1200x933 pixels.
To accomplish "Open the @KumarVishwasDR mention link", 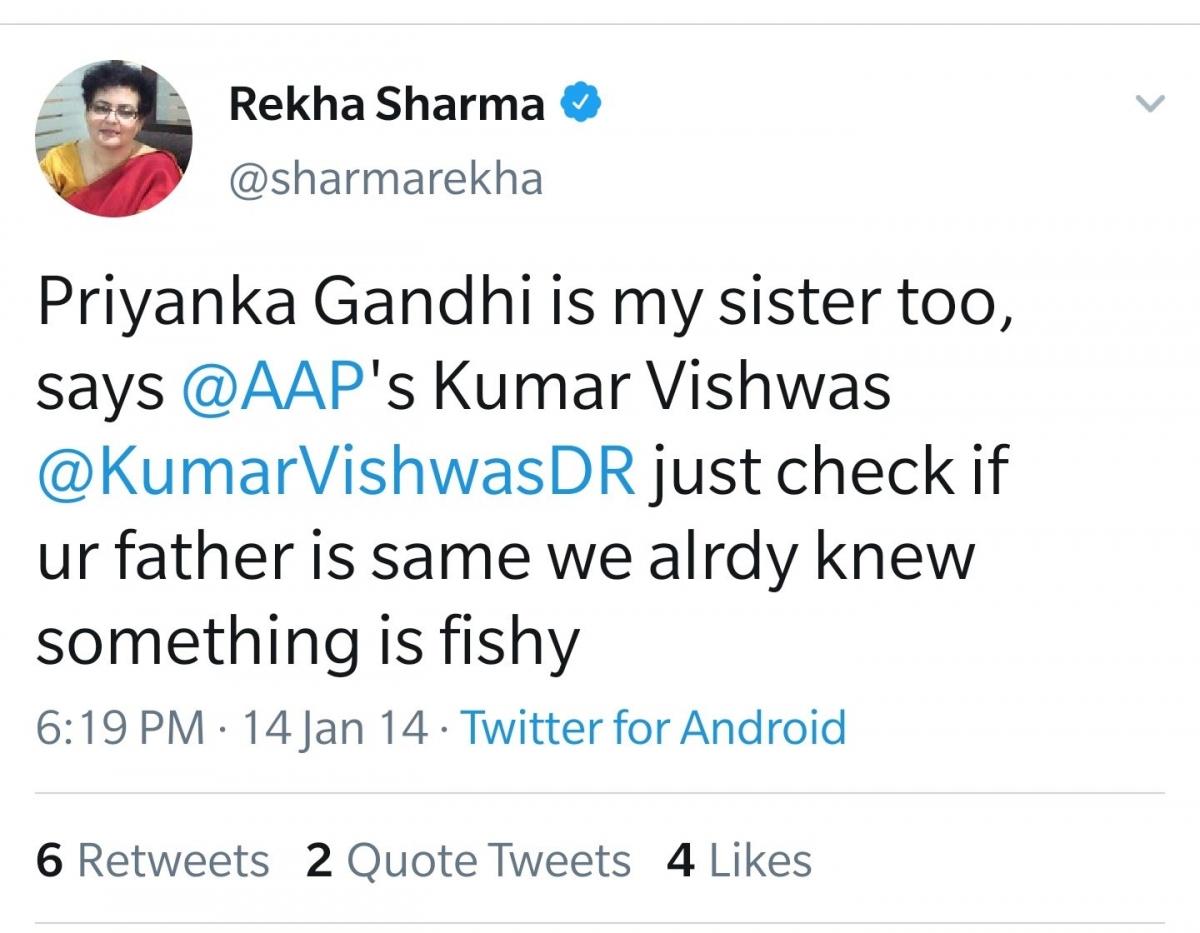I will tap(336, 472).
